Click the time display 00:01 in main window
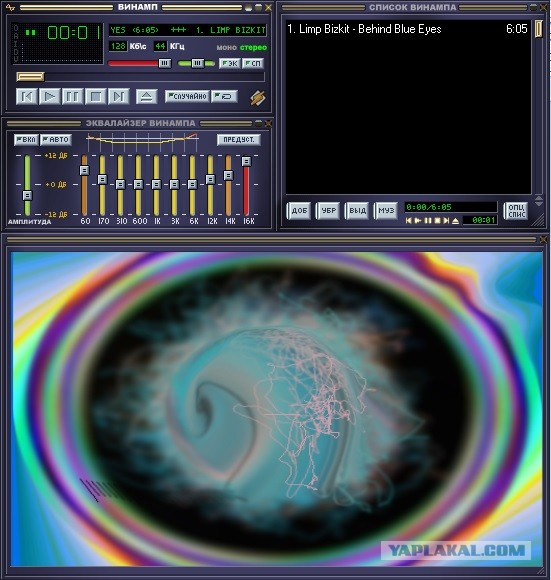Screen dimensions: 551x580 [74, 33]
